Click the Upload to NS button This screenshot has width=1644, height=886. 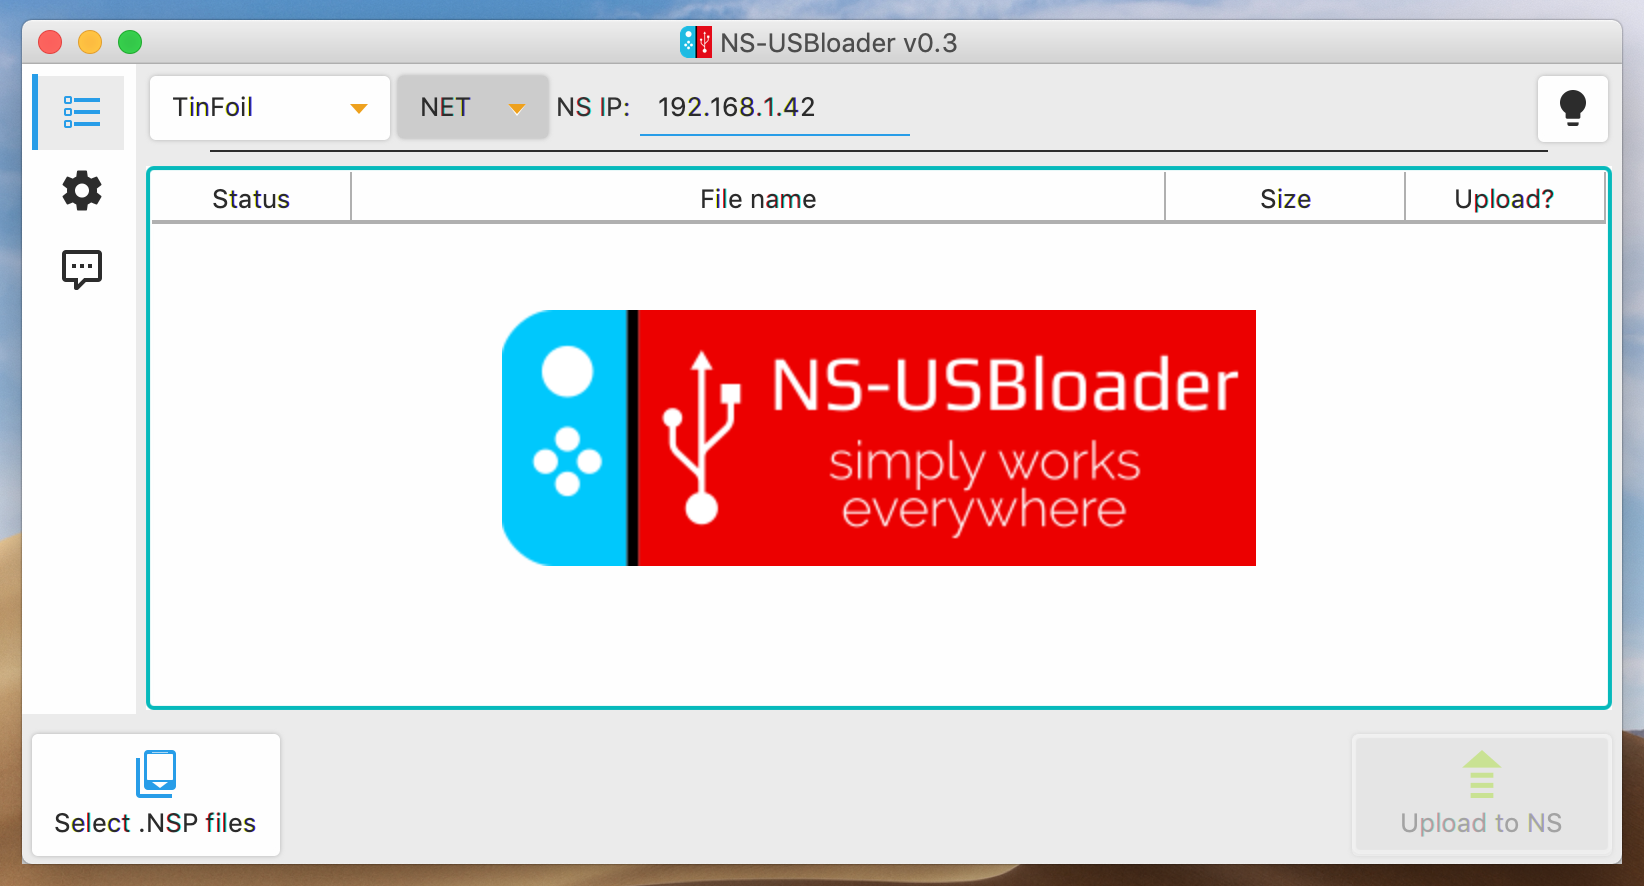[1481, 795]
